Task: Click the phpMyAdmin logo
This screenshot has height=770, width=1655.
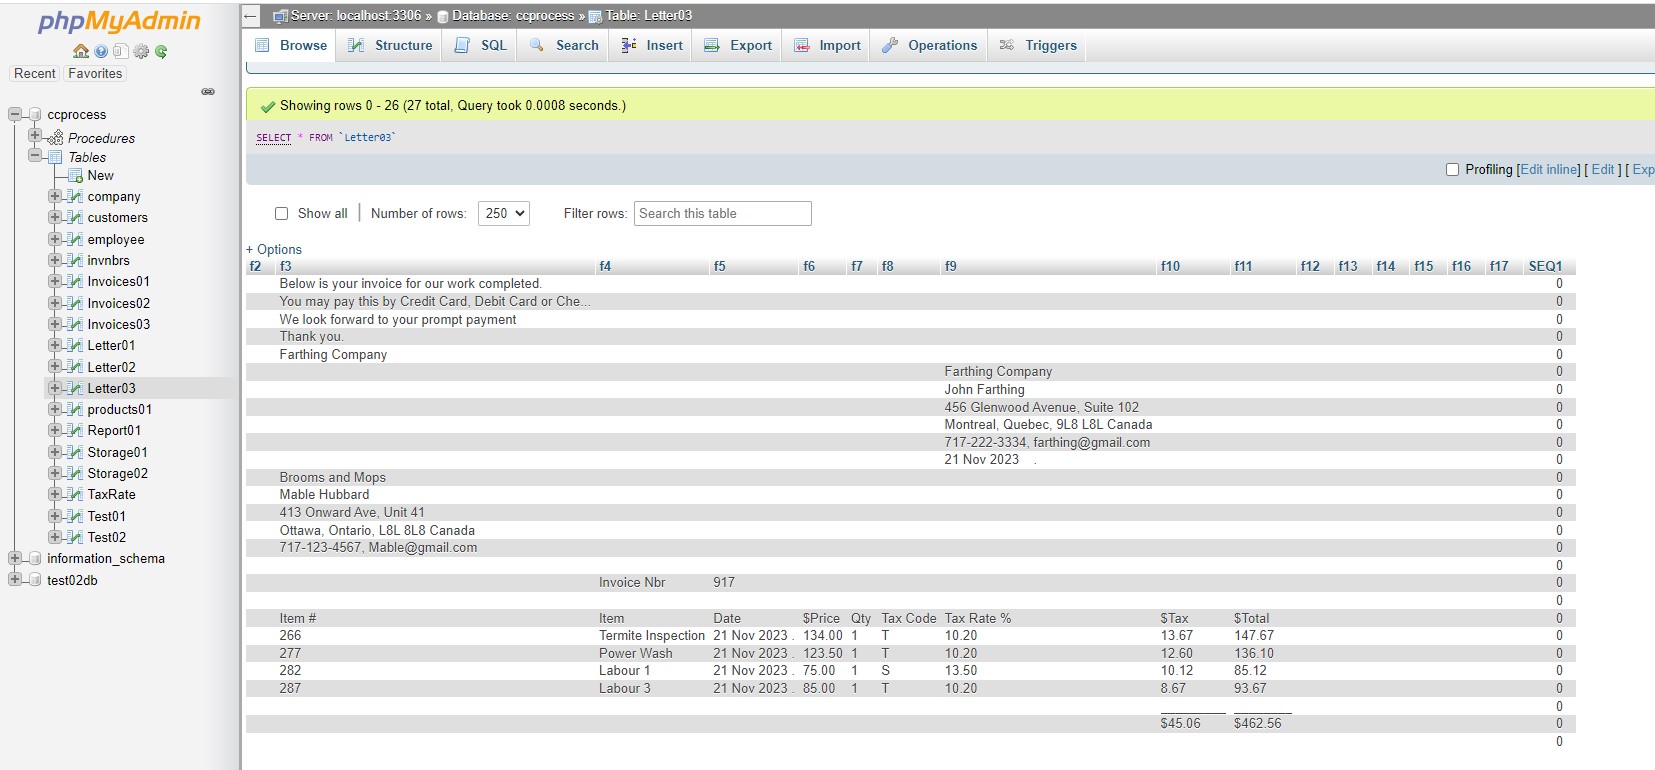Action: [119, 21]
